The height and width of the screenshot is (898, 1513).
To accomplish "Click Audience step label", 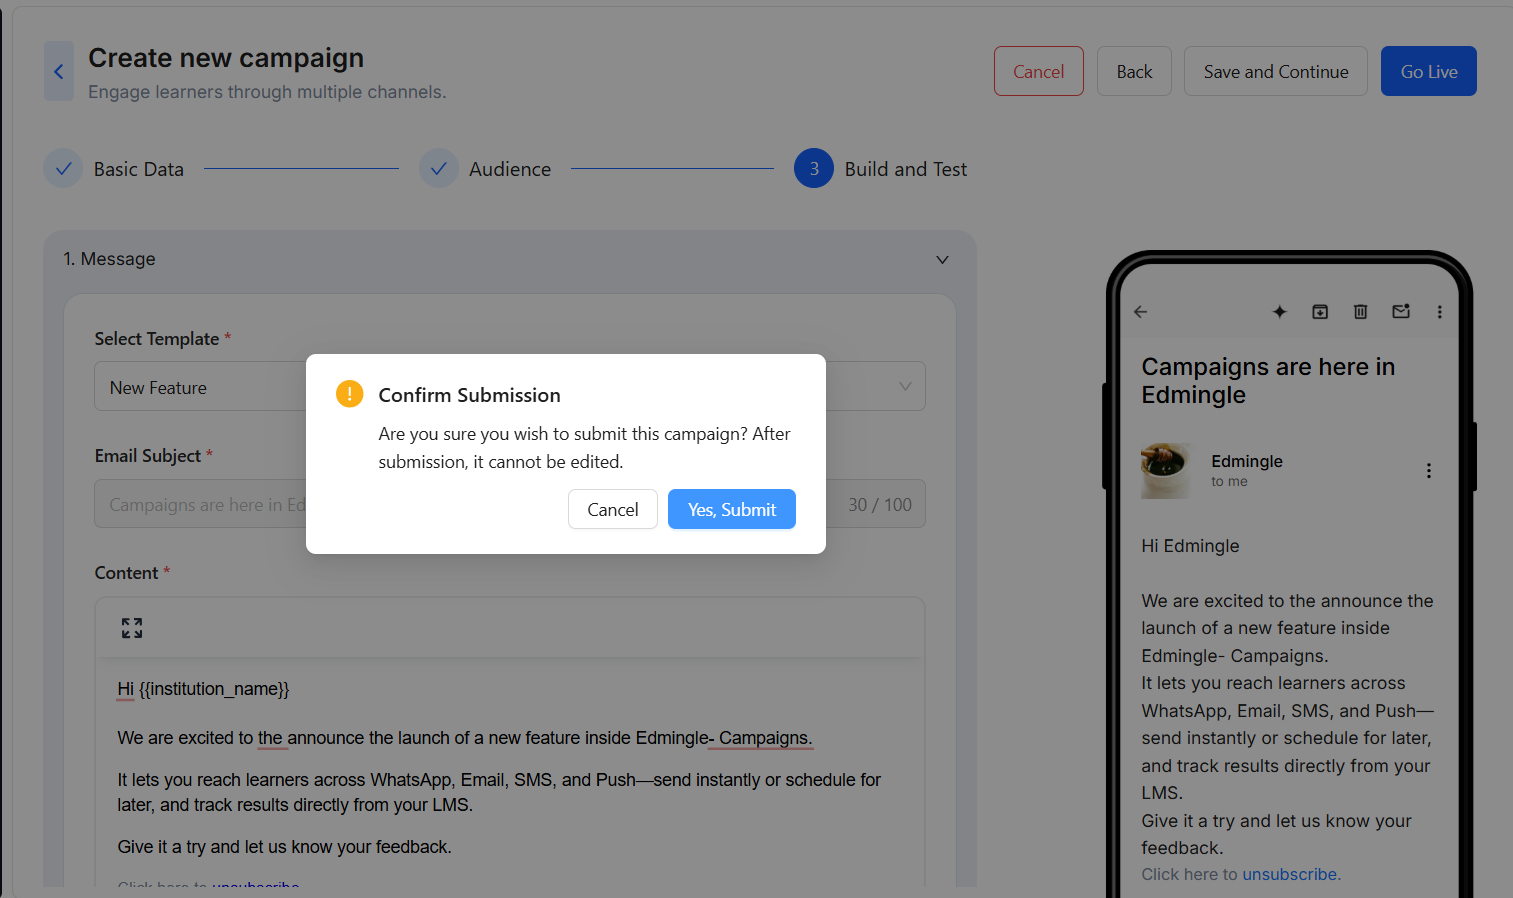I will click(510, 169).
